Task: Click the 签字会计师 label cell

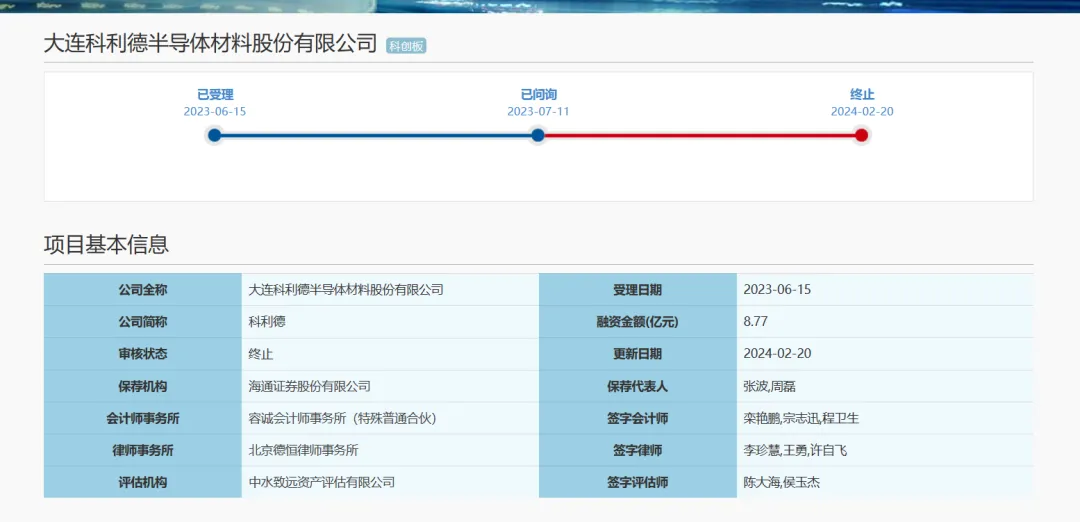Action: [x=638, y=418]
